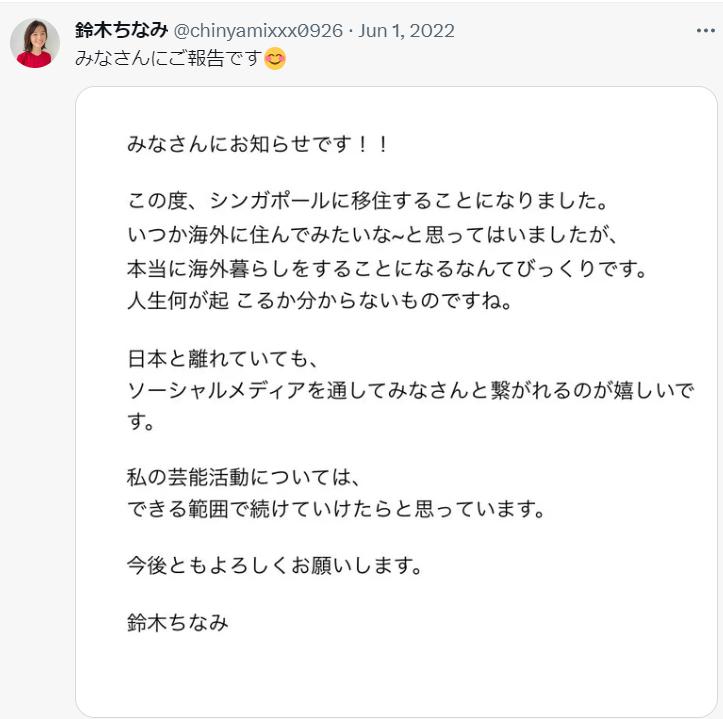Open the Jun 1, 2022 timestamp link
The image size is (723, 719).
(406, 31)
